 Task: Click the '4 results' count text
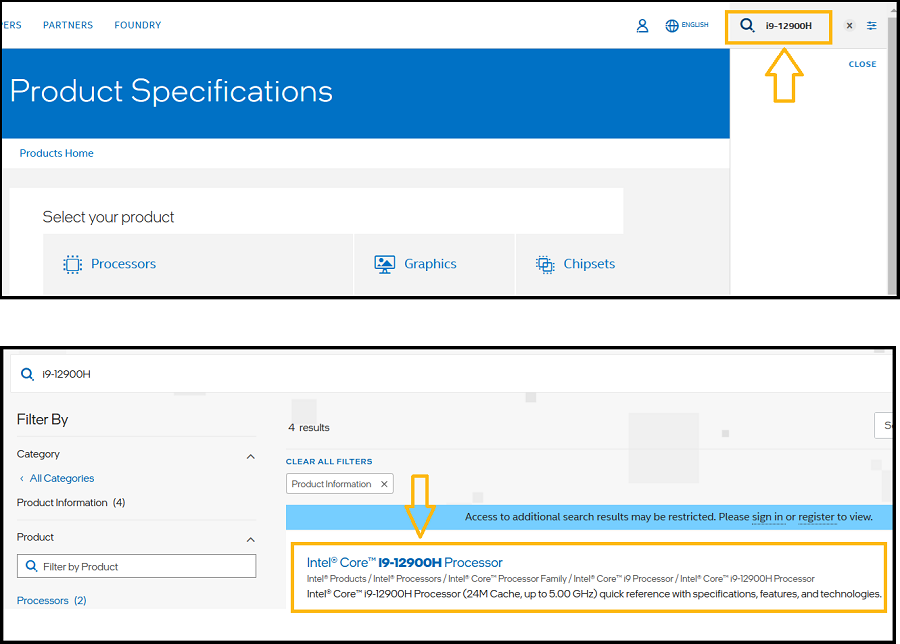(x=309, y=428)
